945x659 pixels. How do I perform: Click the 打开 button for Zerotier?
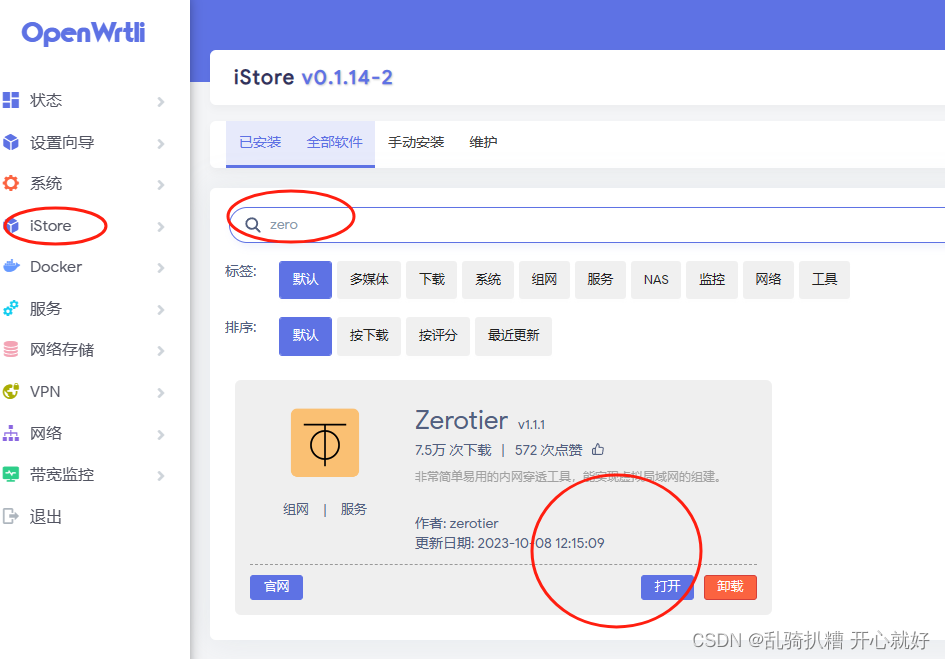click(x=667, y=587)
